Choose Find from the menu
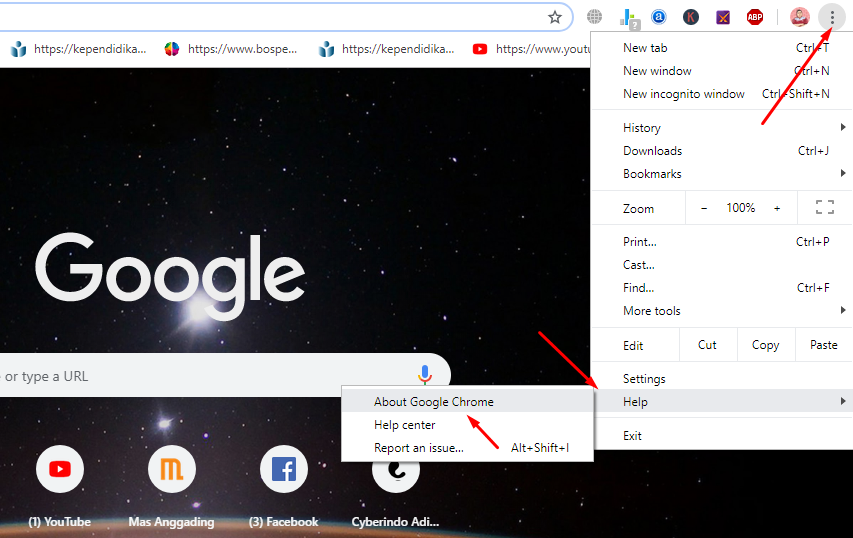 click(x=722, y=288)
